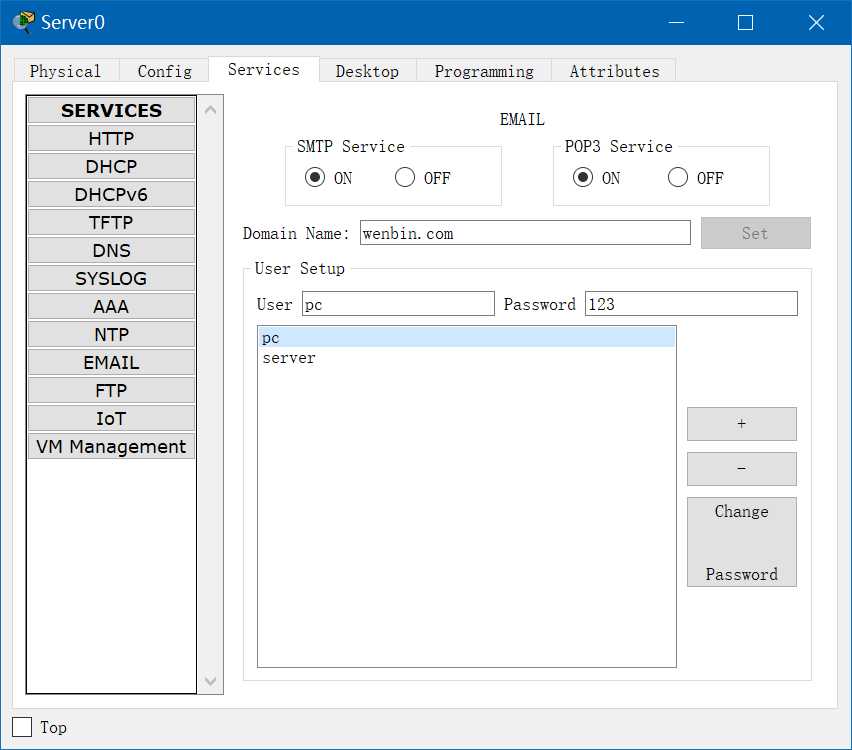This screenshot has height=750, width=852.
Task: Open the DHCP service
Action: click(x=111, y=166)
